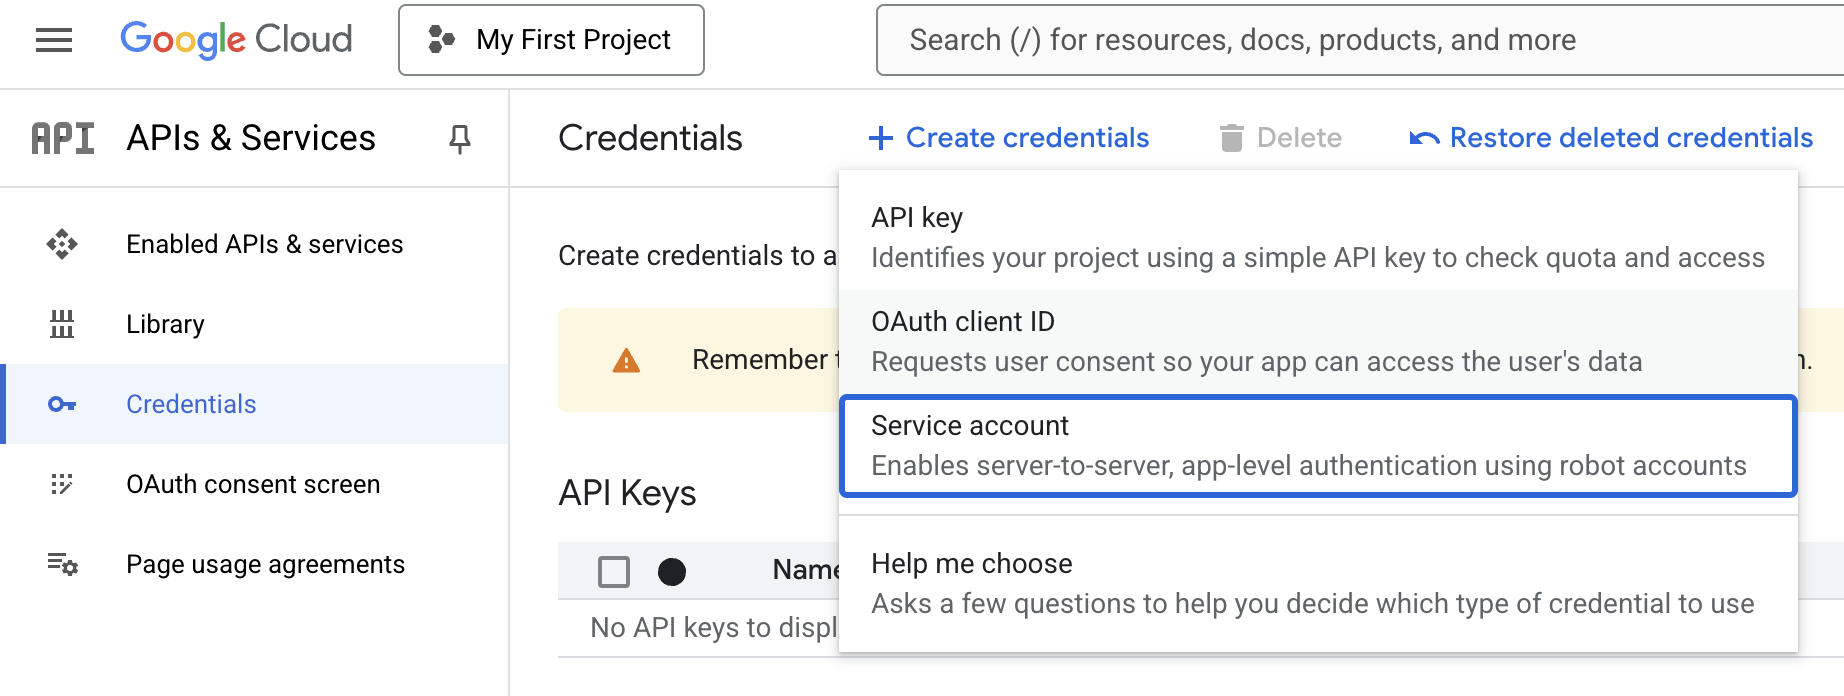
Task: Tick the select-all API keys checkbox
Action: point(614,571)
